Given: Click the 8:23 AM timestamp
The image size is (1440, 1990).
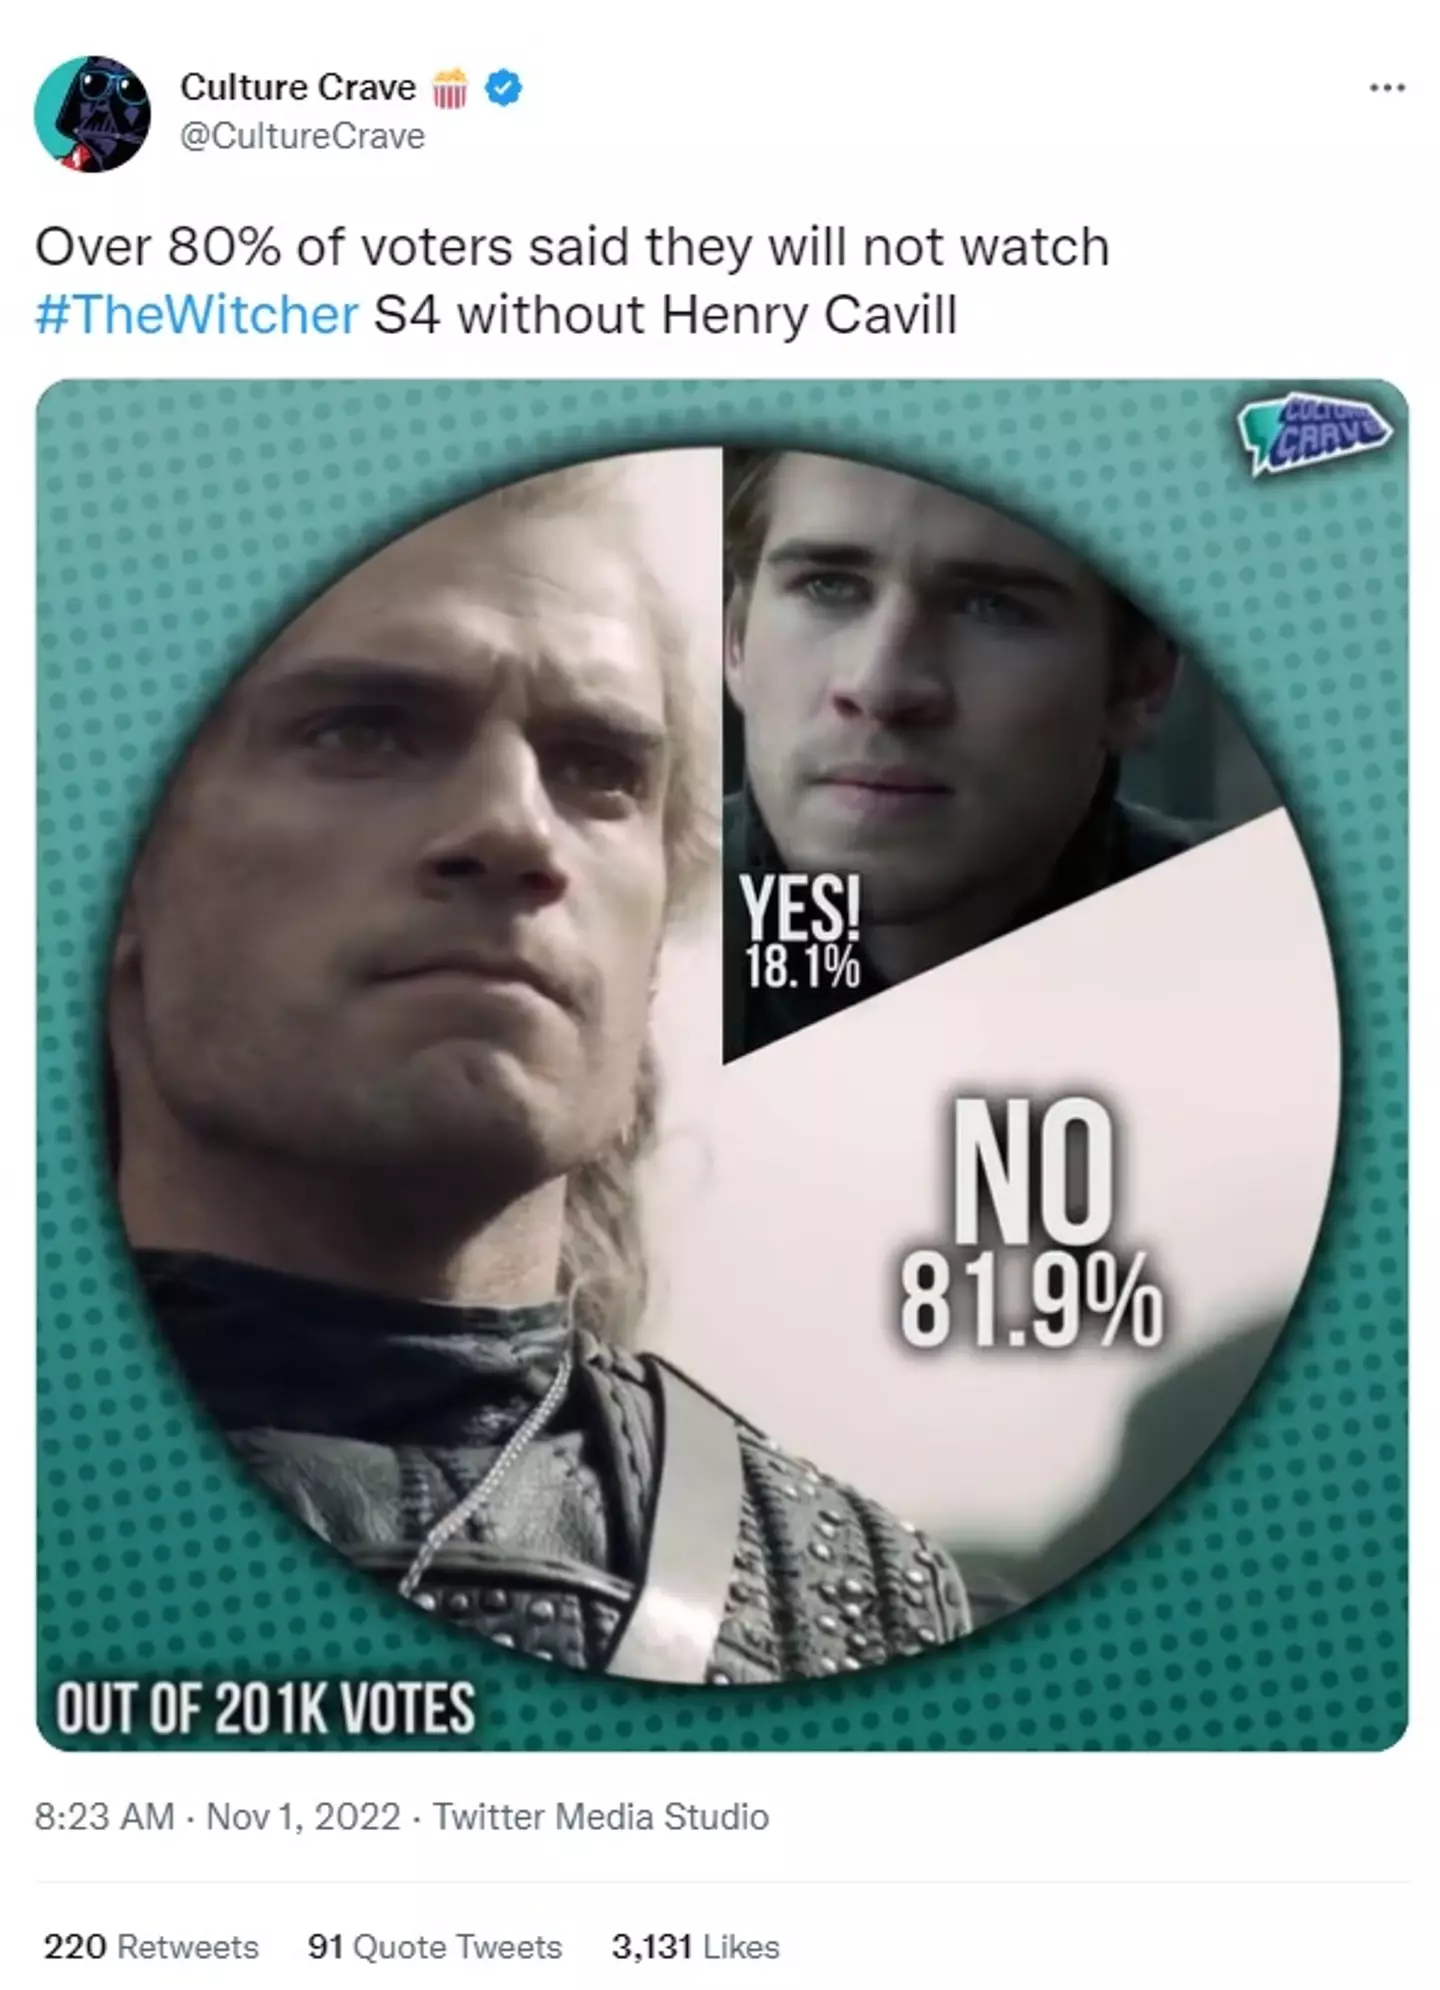Looking at the screenshot, I should pyautogui.click(x=104, y=1816).
